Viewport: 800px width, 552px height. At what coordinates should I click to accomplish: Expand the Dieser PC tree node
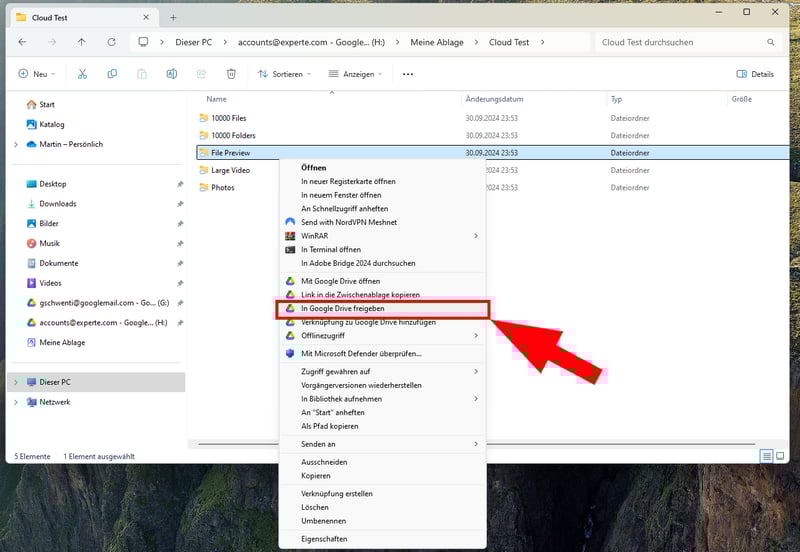[16, 382]
